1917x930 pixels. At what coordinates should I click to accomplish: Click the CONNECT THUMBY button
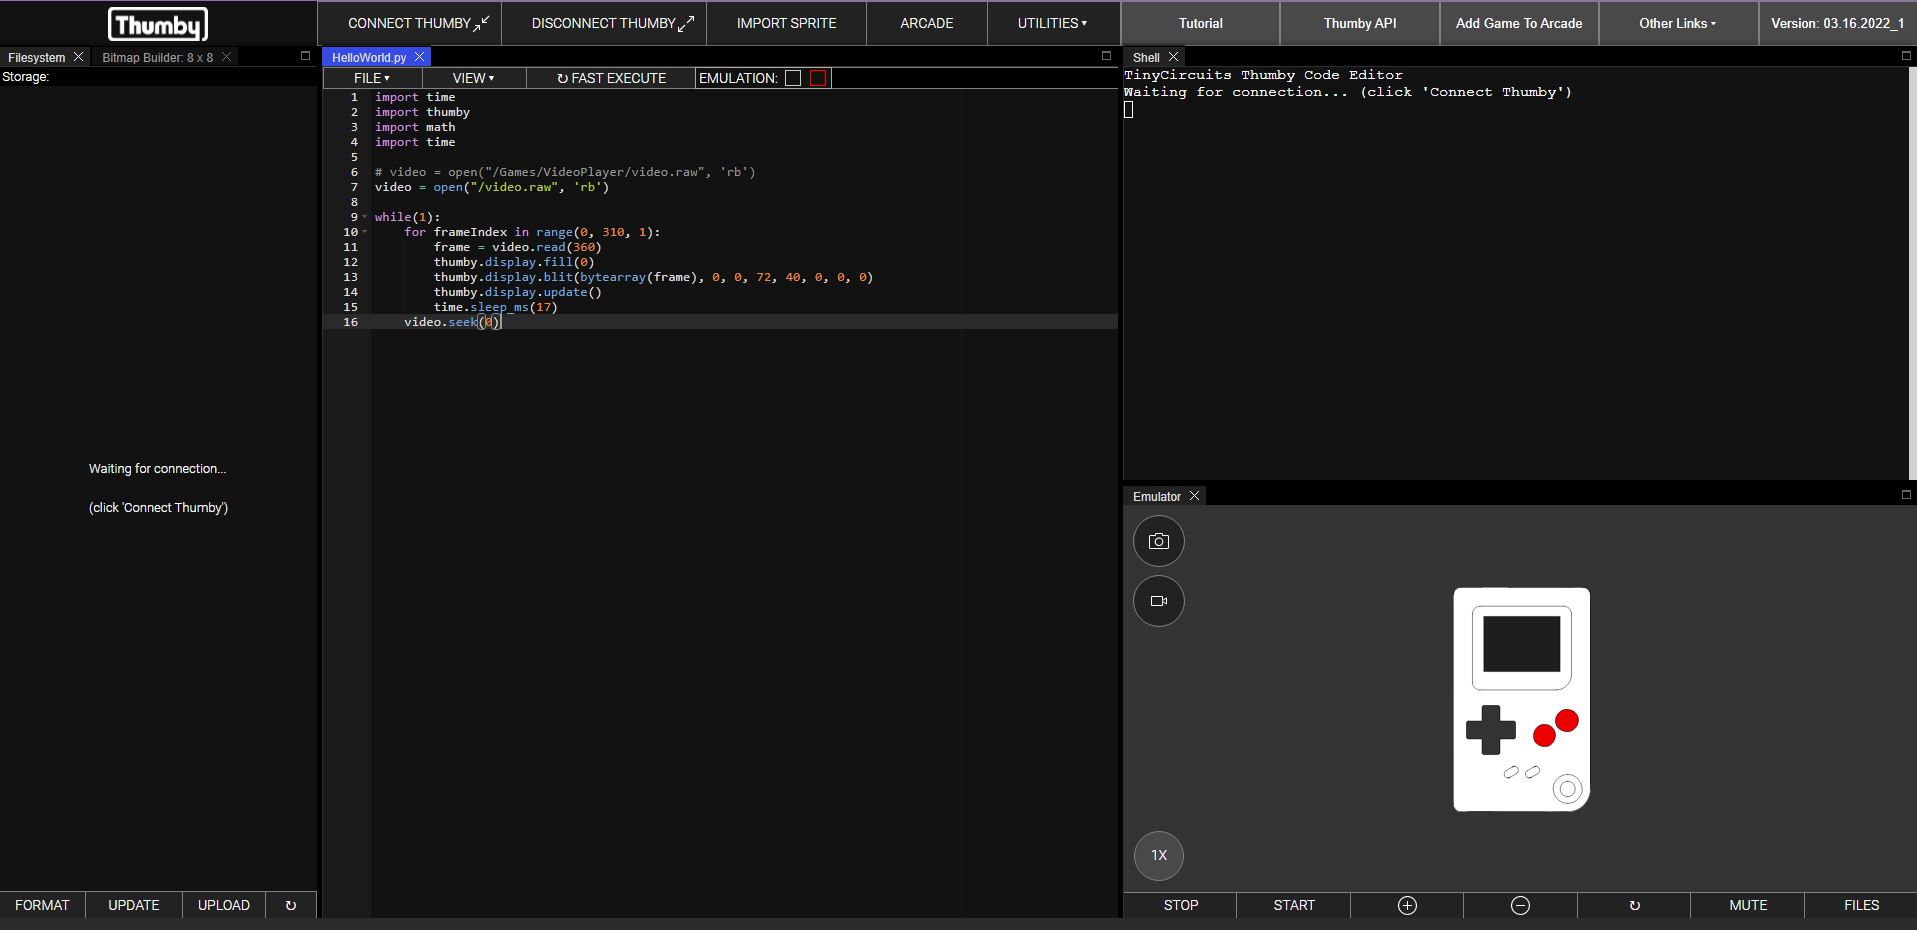click(418, 23)
